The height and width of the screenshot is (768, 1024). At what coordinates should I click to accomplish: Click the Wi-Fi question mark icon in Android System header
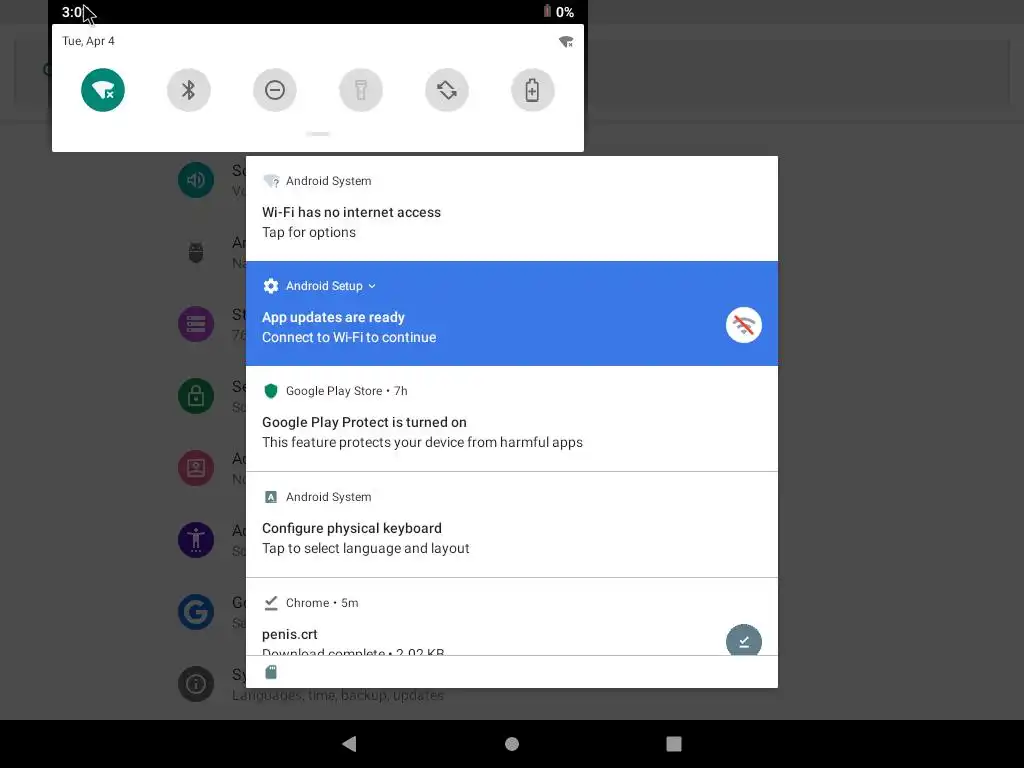click(x=272, y=181)
